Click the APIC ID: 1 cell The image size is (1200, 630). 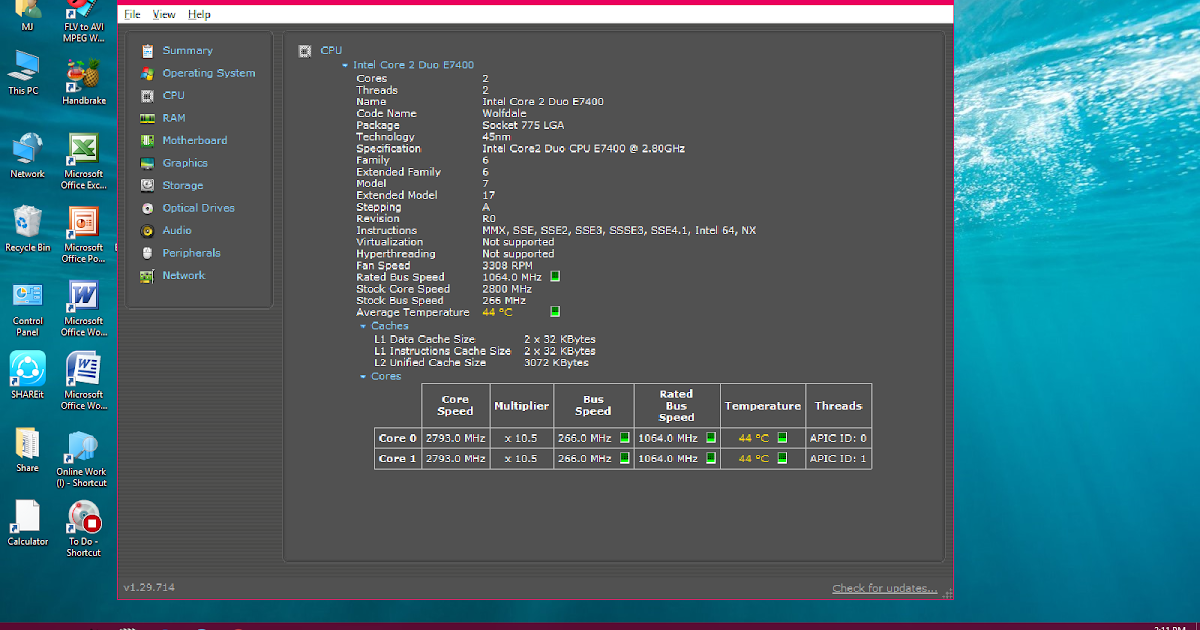point(838,458)
